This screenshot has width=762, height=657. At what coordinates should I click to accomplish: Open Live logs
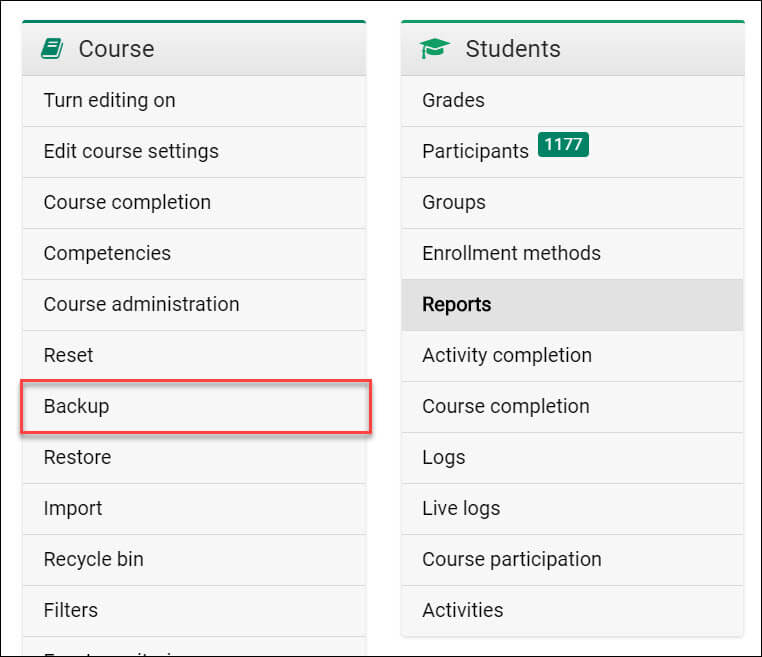572,509
